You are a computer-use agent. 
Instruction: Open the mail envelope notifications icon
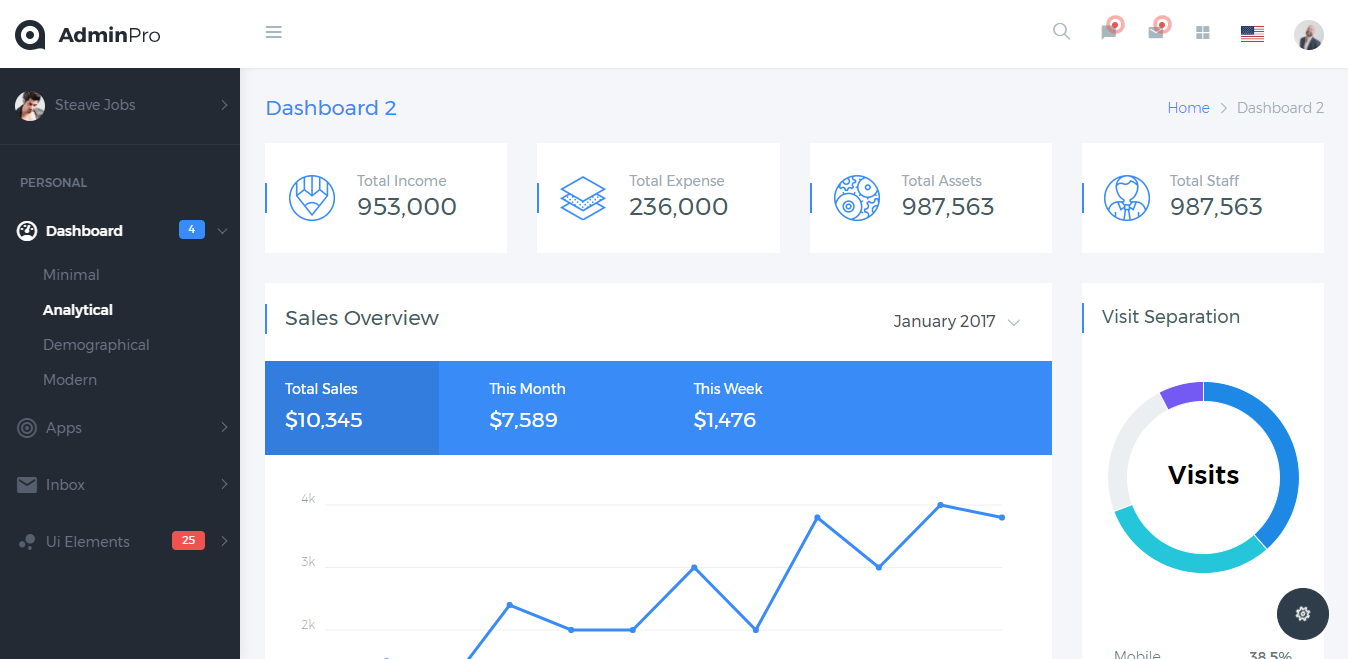pyautogui.click(x=1156, y=32)
